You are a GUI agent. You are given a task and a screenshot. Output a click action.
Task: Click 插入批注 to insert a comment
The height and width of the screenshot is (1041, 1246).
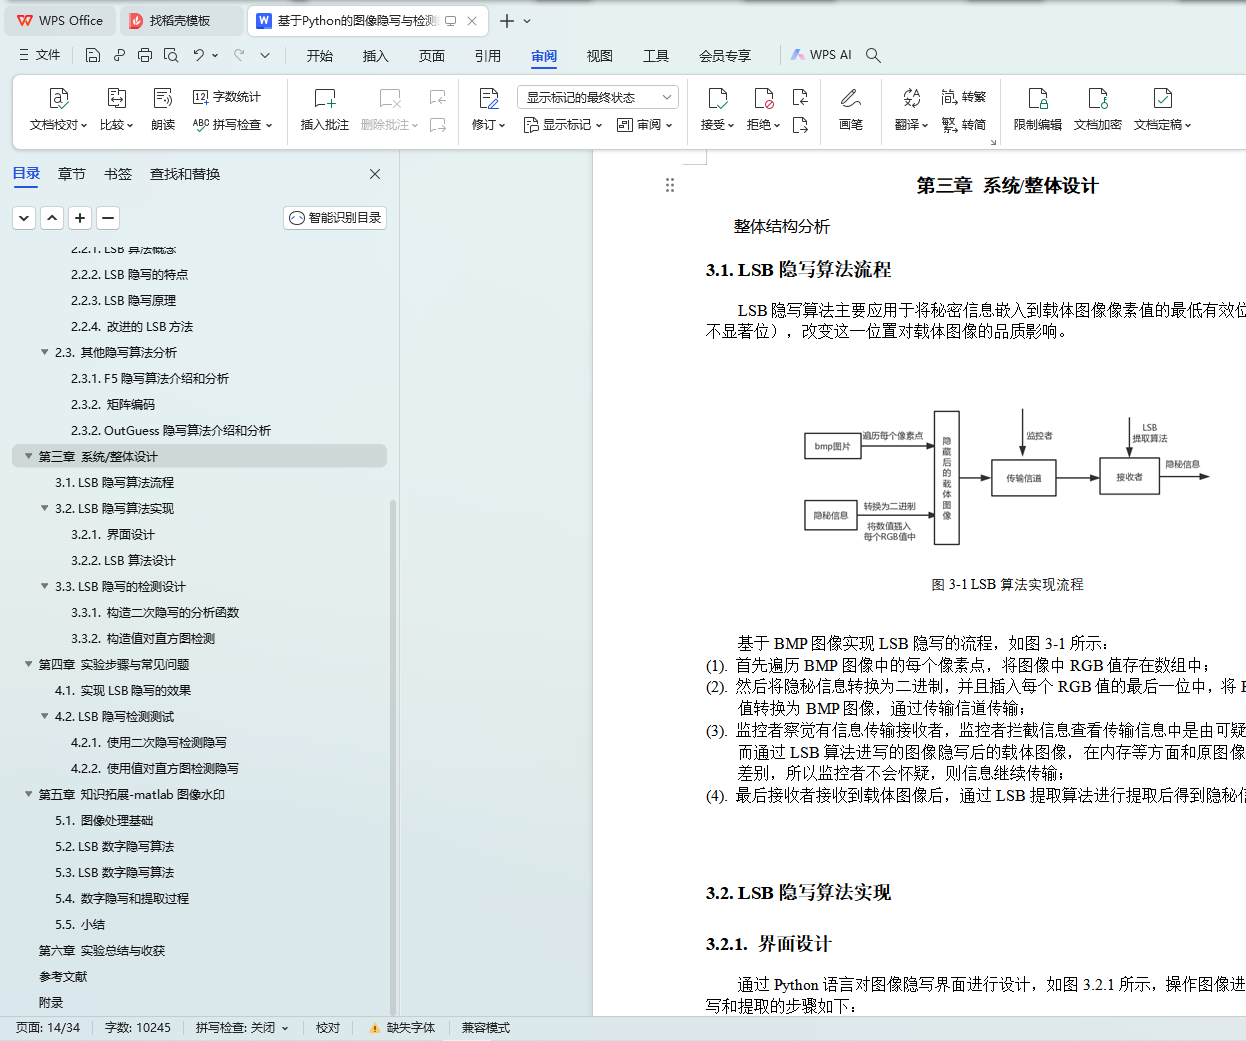[325, 110]
